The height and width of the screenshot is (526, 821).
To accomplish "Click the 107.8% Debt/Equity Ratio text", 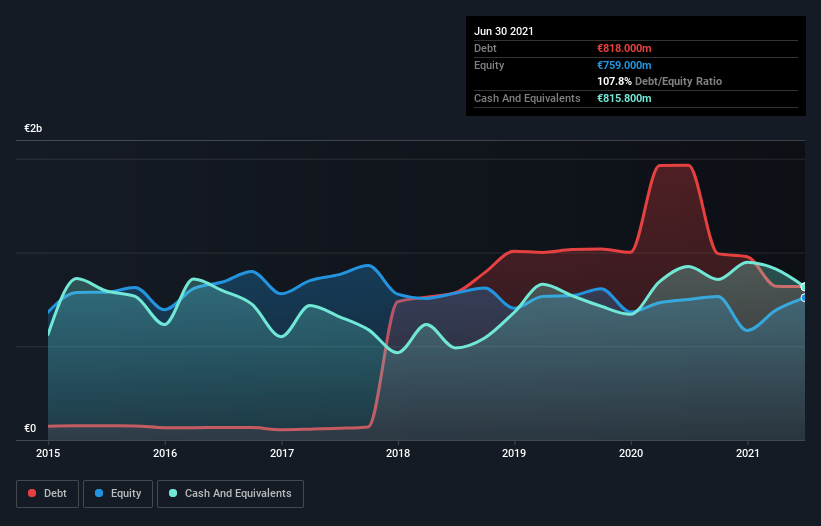I will click(x=660, y=81).
